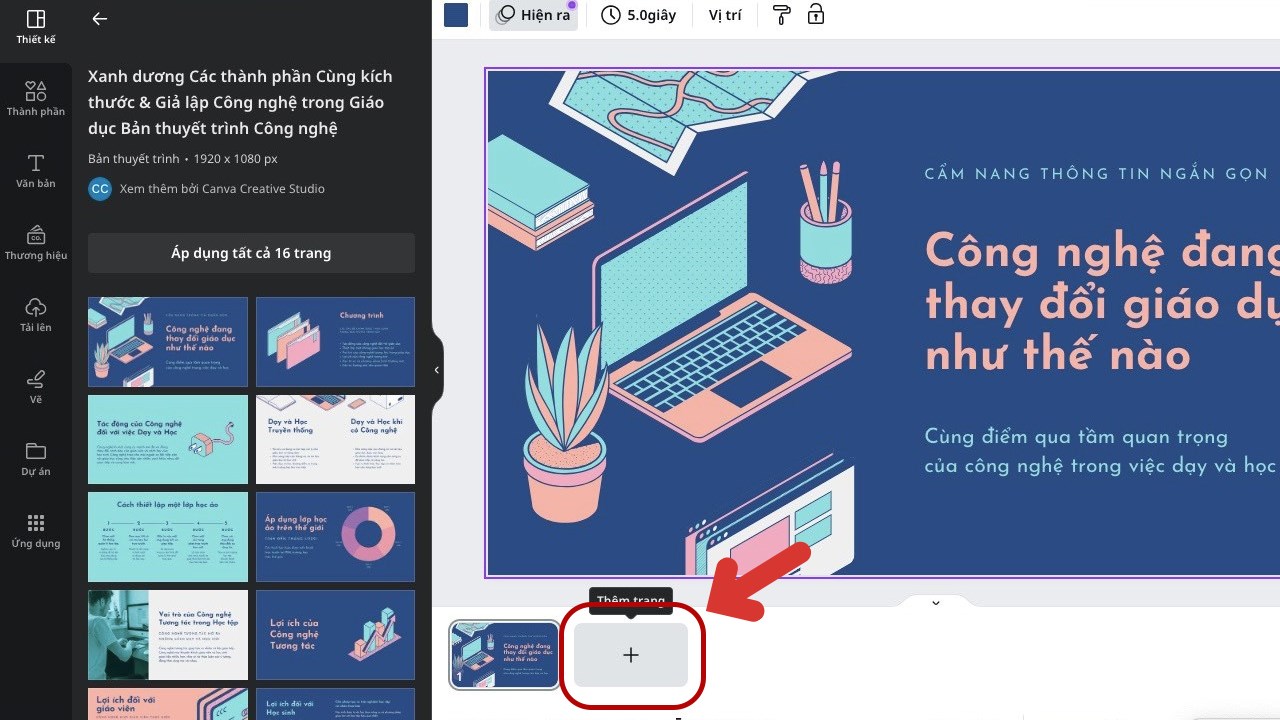Screen dimensions: 1280x720
Task: Select the copy style paint roller icon
Action: (x=782, y=15)
